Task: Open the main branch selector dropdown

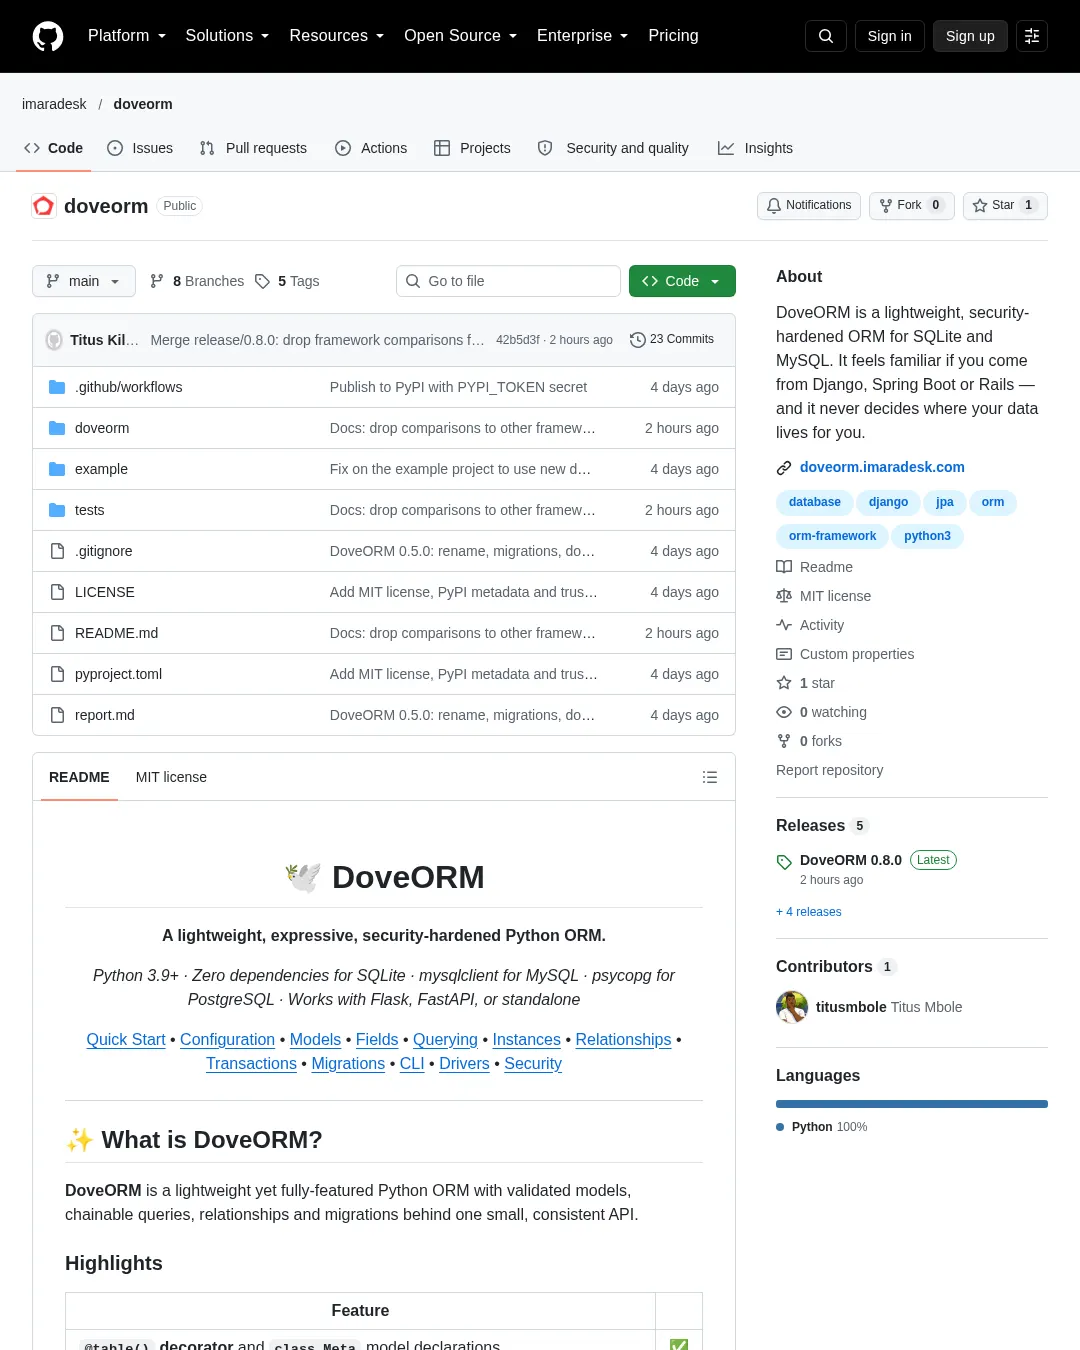Action: 84,281
